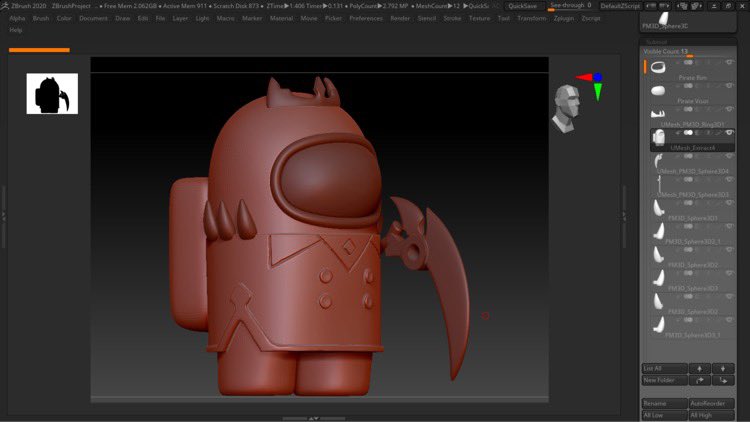Viewport: 750px width, 422px height.
Task: Click the UMesh_PM3D_Ring3D1 subtool icon
Action: point(658,114)
